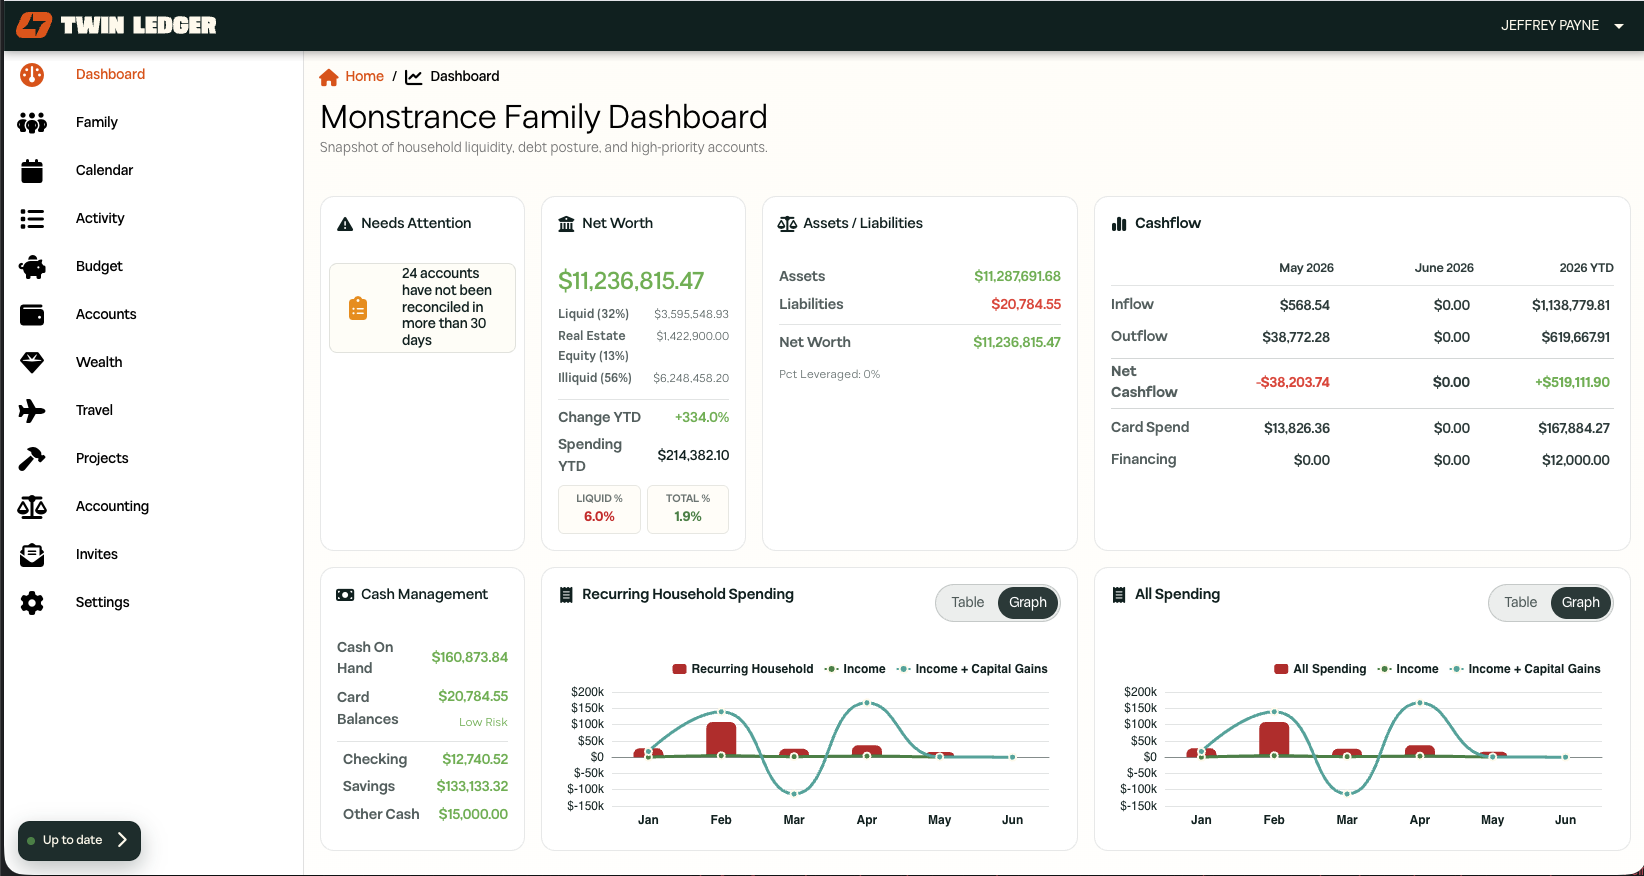Viewport: 1644px width, 876px height.
Task: Select Graph view for Recurring Household Spending
Action: (1028, 603)
